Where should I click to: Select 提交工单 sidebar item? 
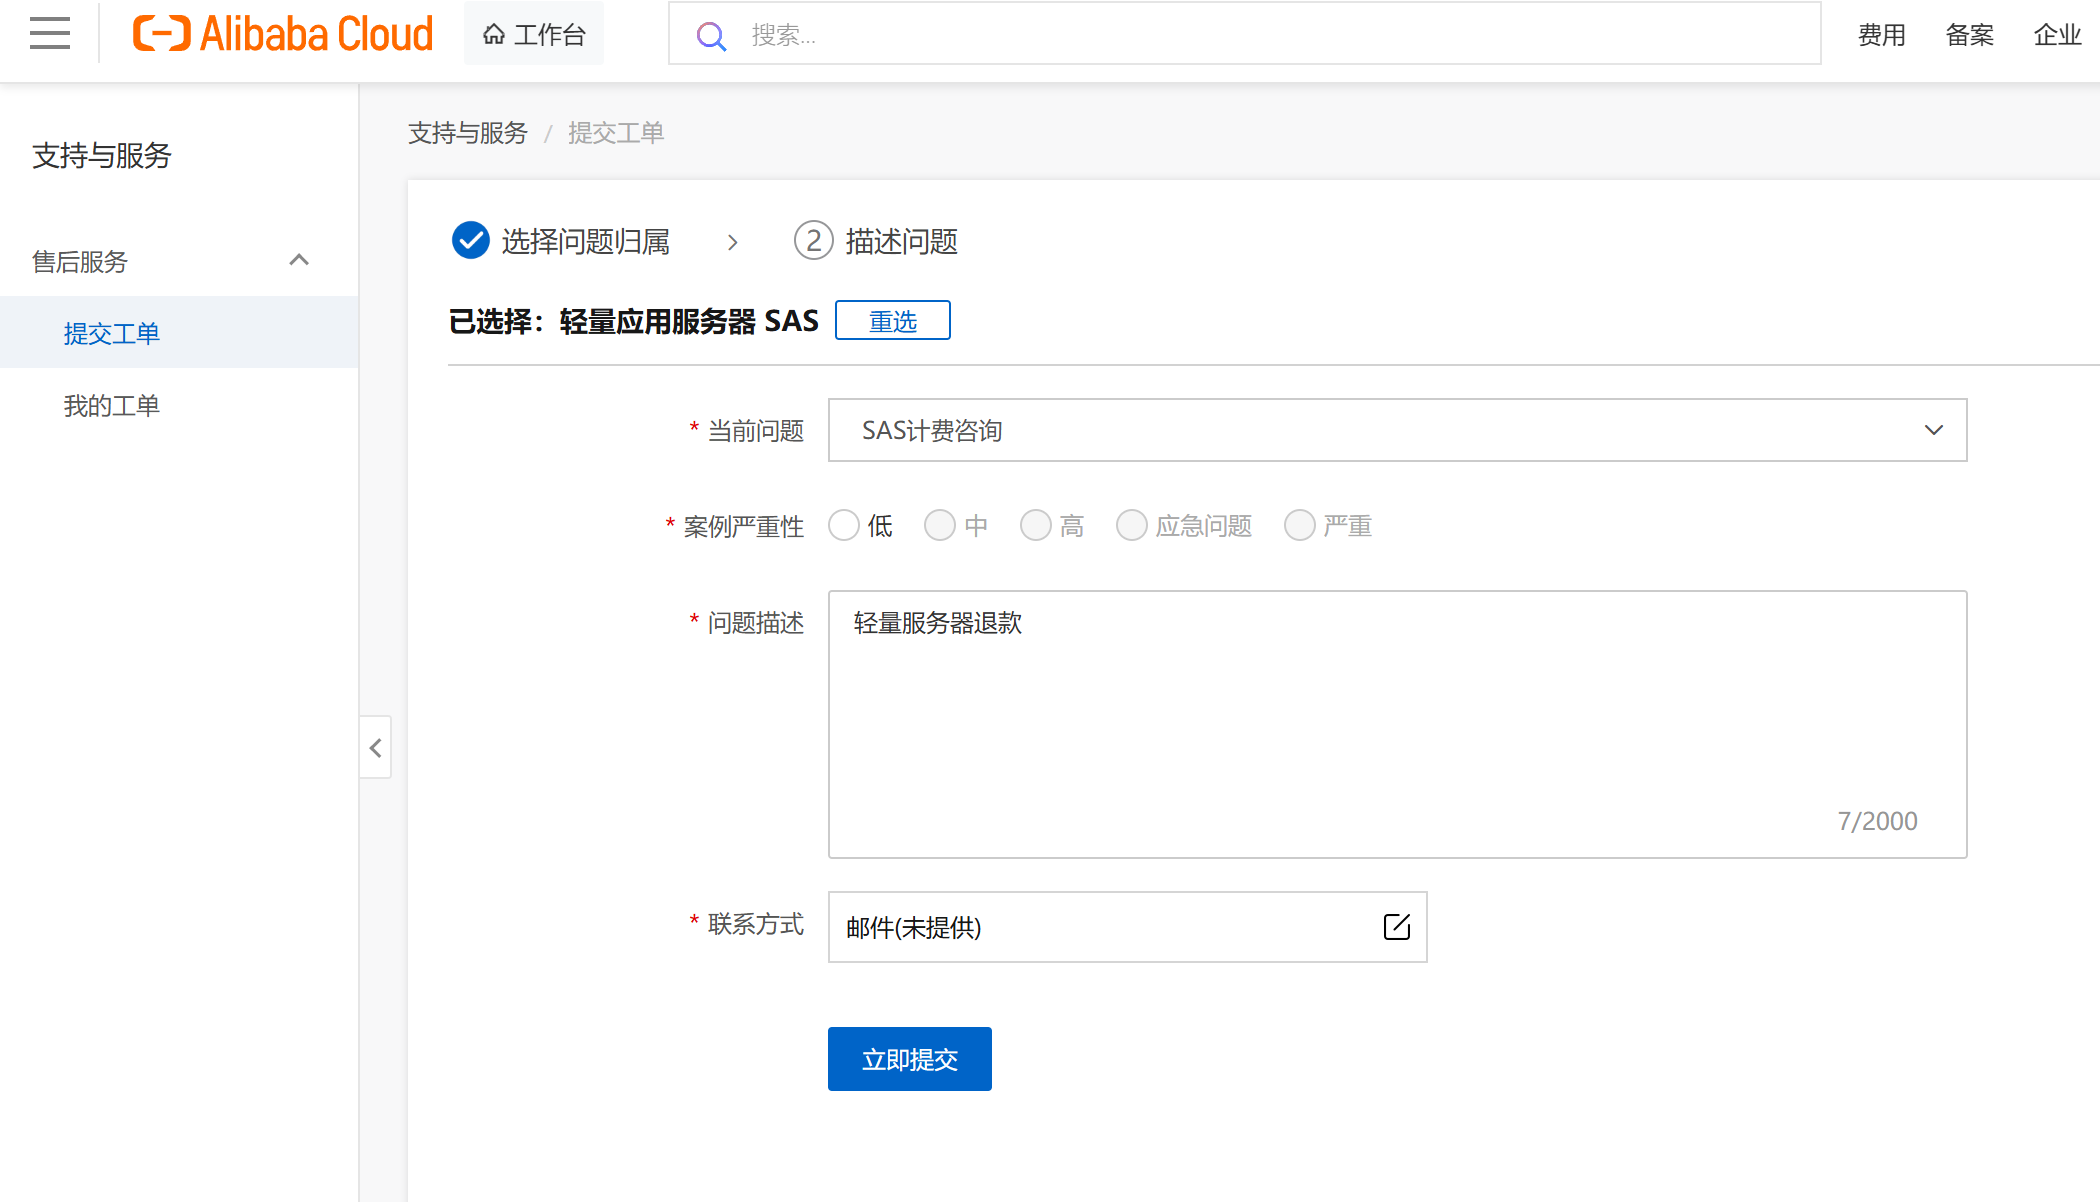click(112, 334)
